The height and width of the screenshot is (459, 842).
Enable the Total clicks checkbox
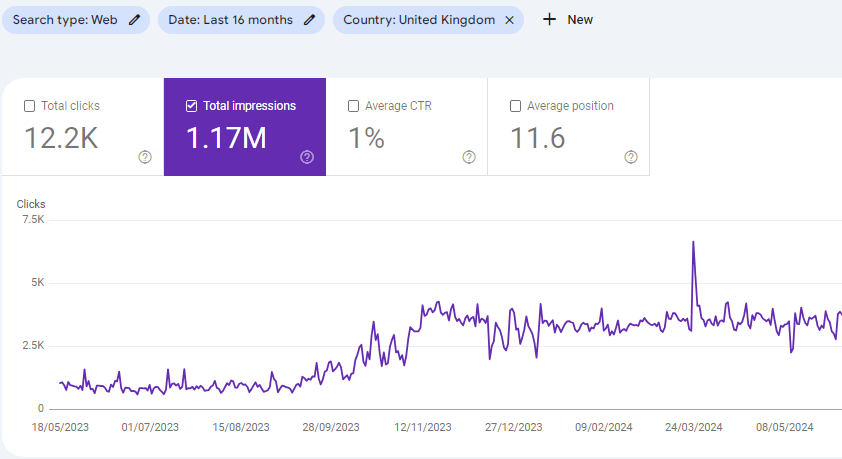click(x=30, y=106)
